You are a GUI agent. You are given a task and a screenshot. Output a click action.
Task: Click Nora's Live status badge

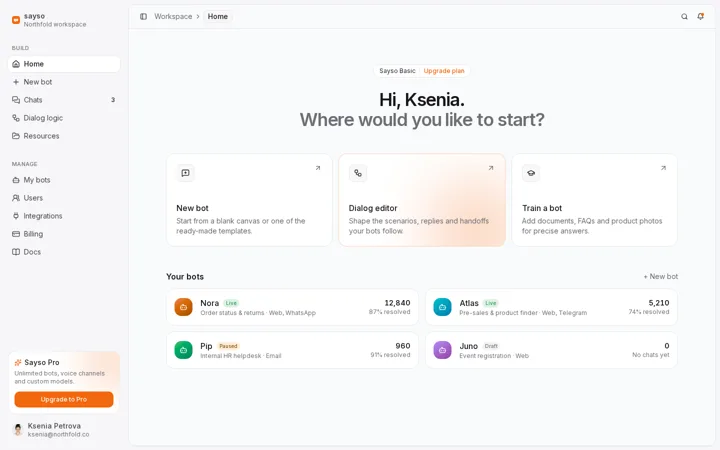[231, 303]
